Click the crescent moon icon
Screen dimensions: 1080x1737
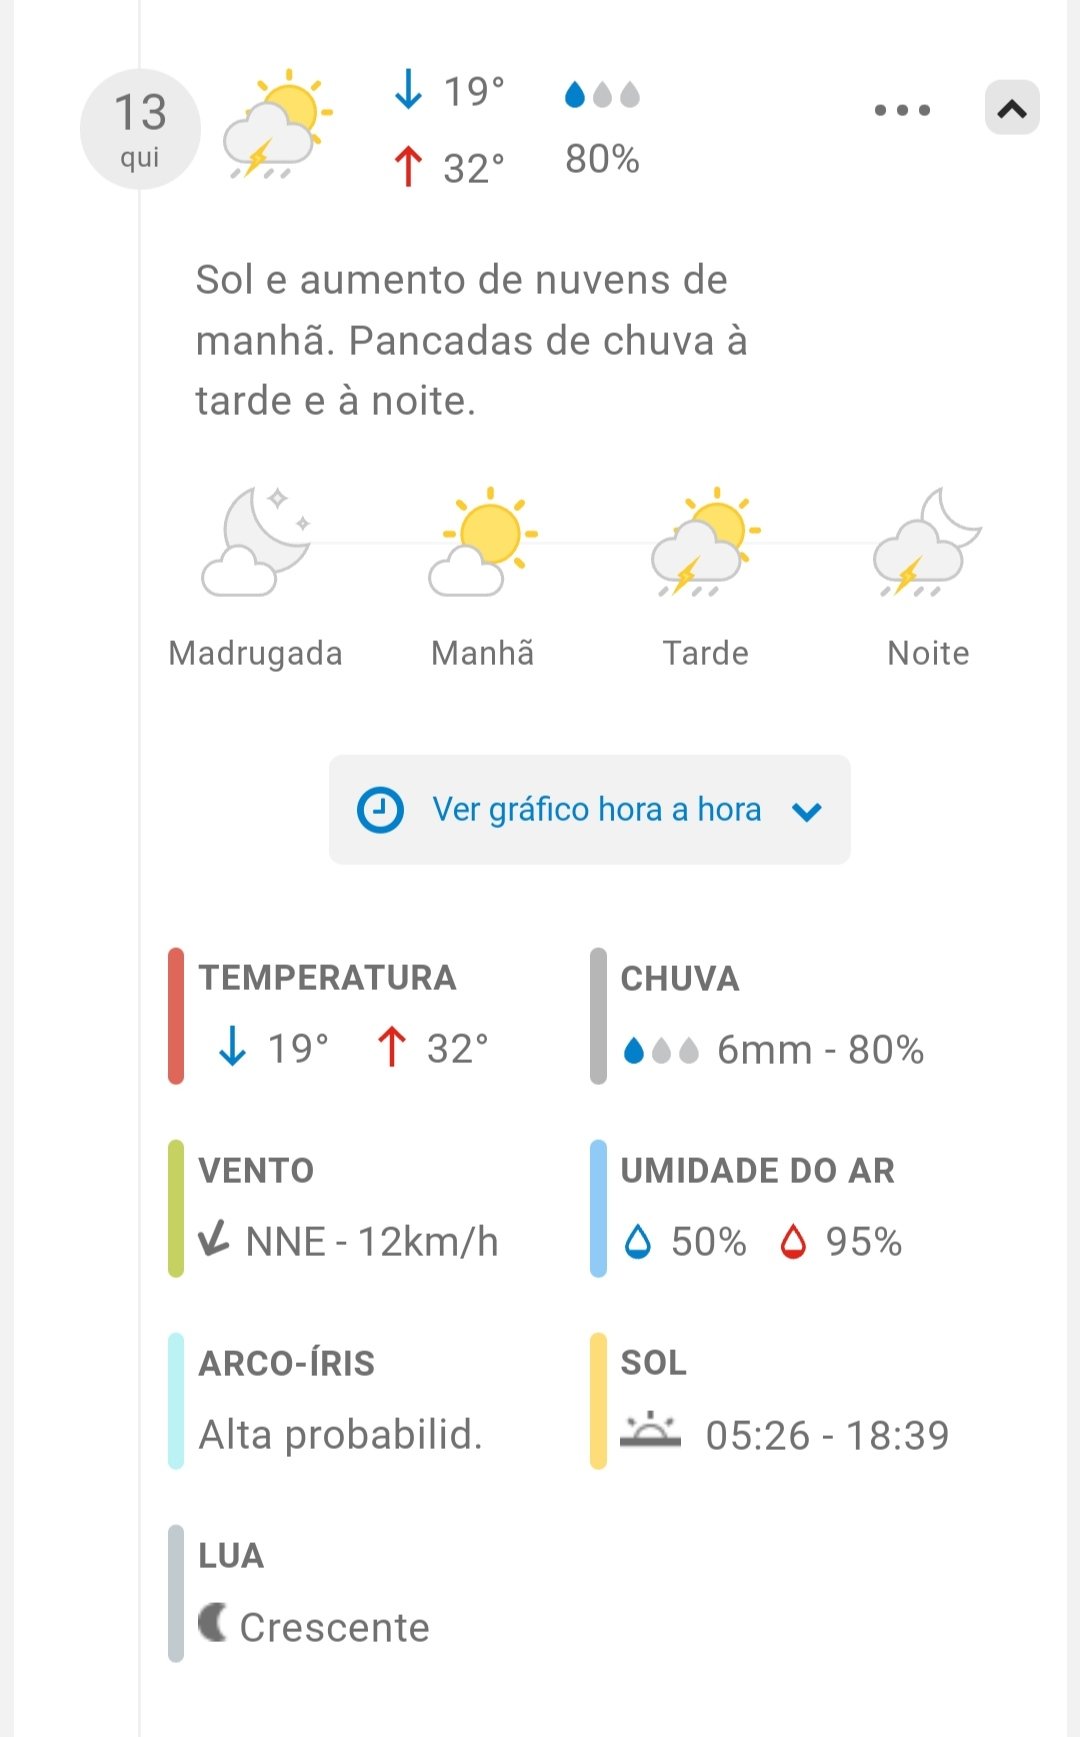tap(212, 1622)
